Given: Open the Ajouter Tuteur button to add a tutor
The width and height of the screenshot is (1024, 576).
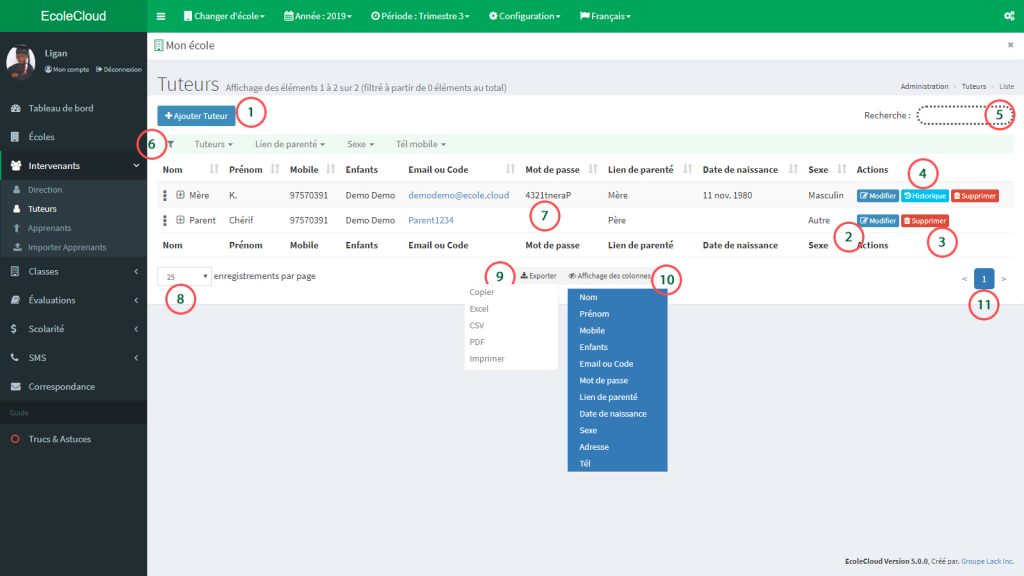Looking at the screenshot, I should click(x=194, y=114).
